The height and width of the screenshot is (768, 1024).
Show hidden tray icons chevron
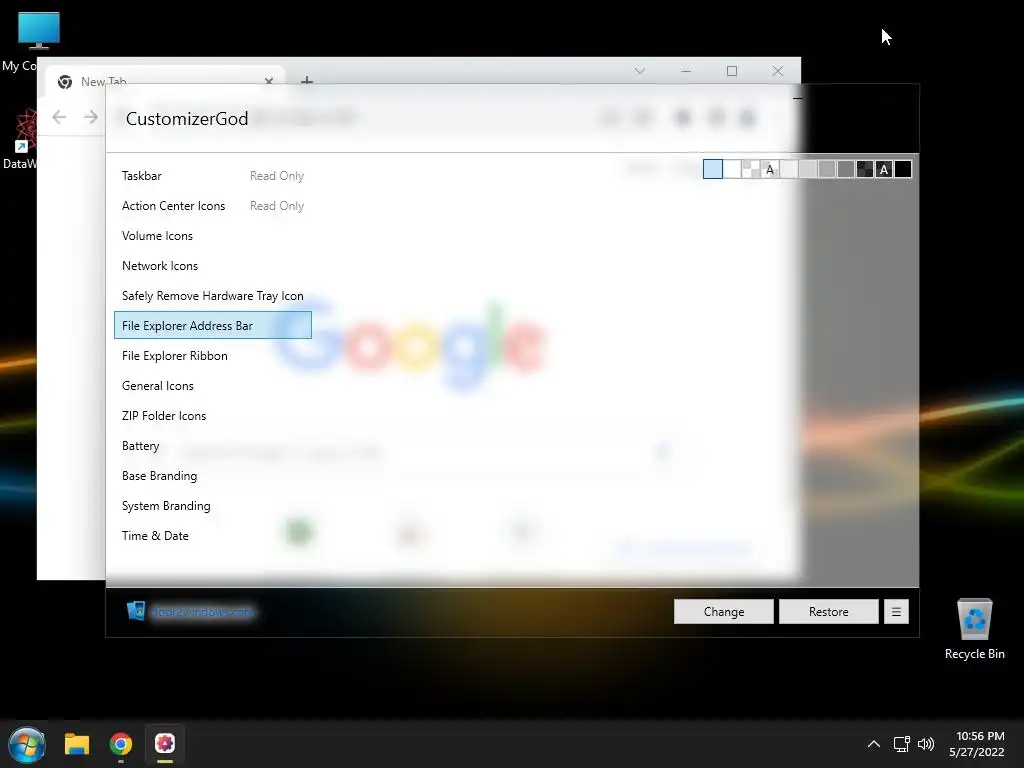click(x=874, y=744)
